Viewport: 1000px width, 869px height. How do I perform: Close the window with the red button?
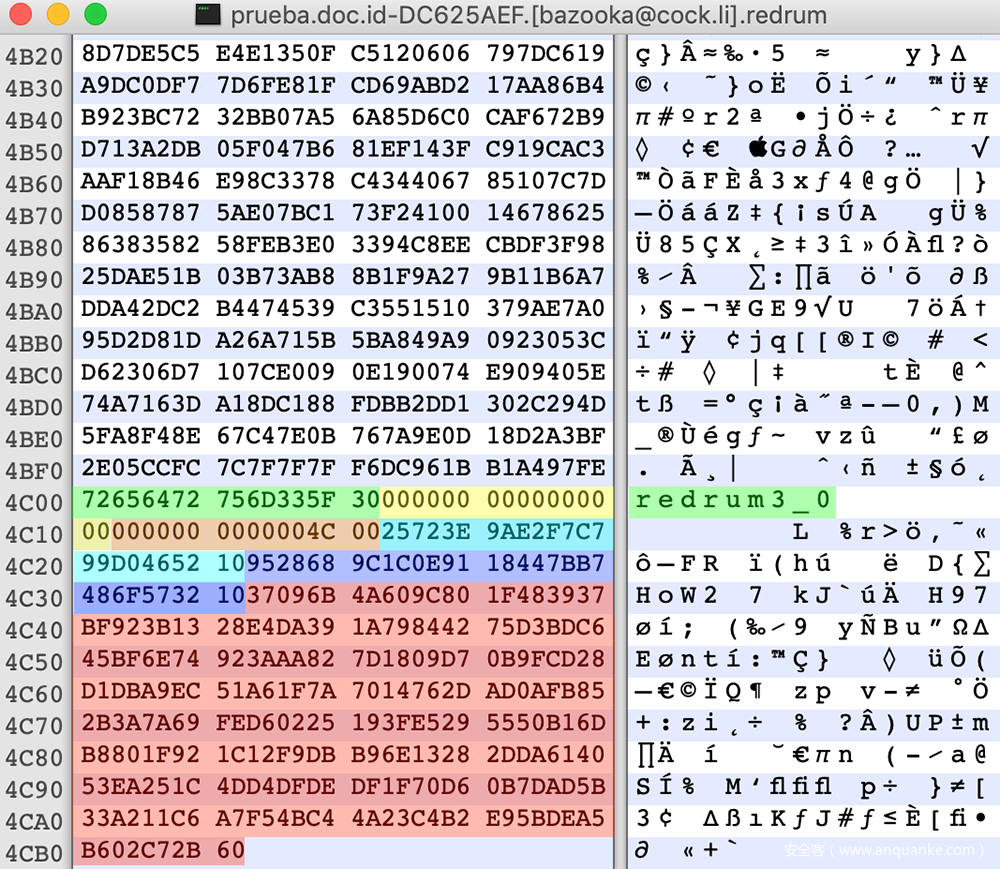click(x=20, y=13)
